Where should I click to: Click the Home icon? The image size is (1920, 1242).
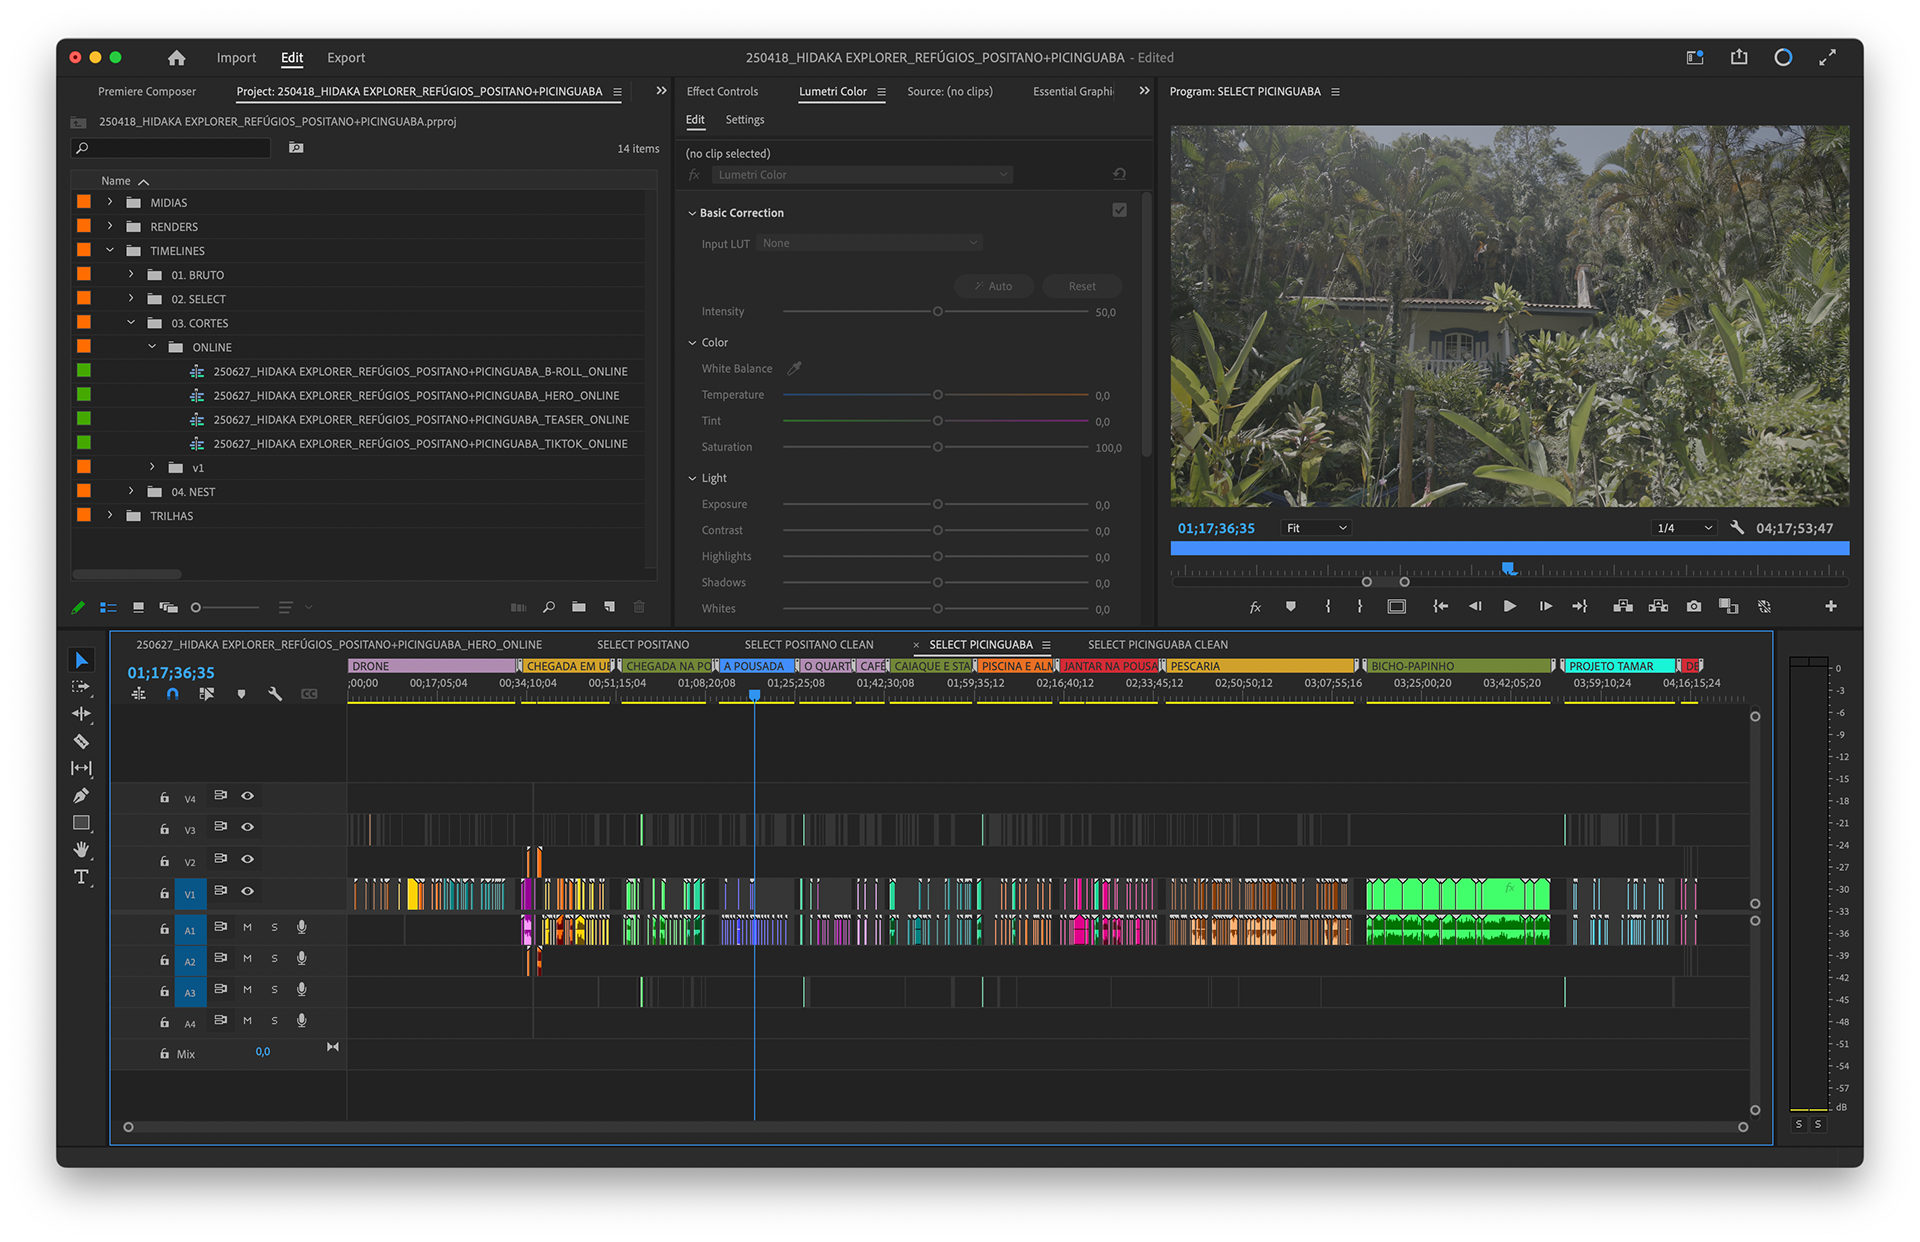click(x=177, y=58)
